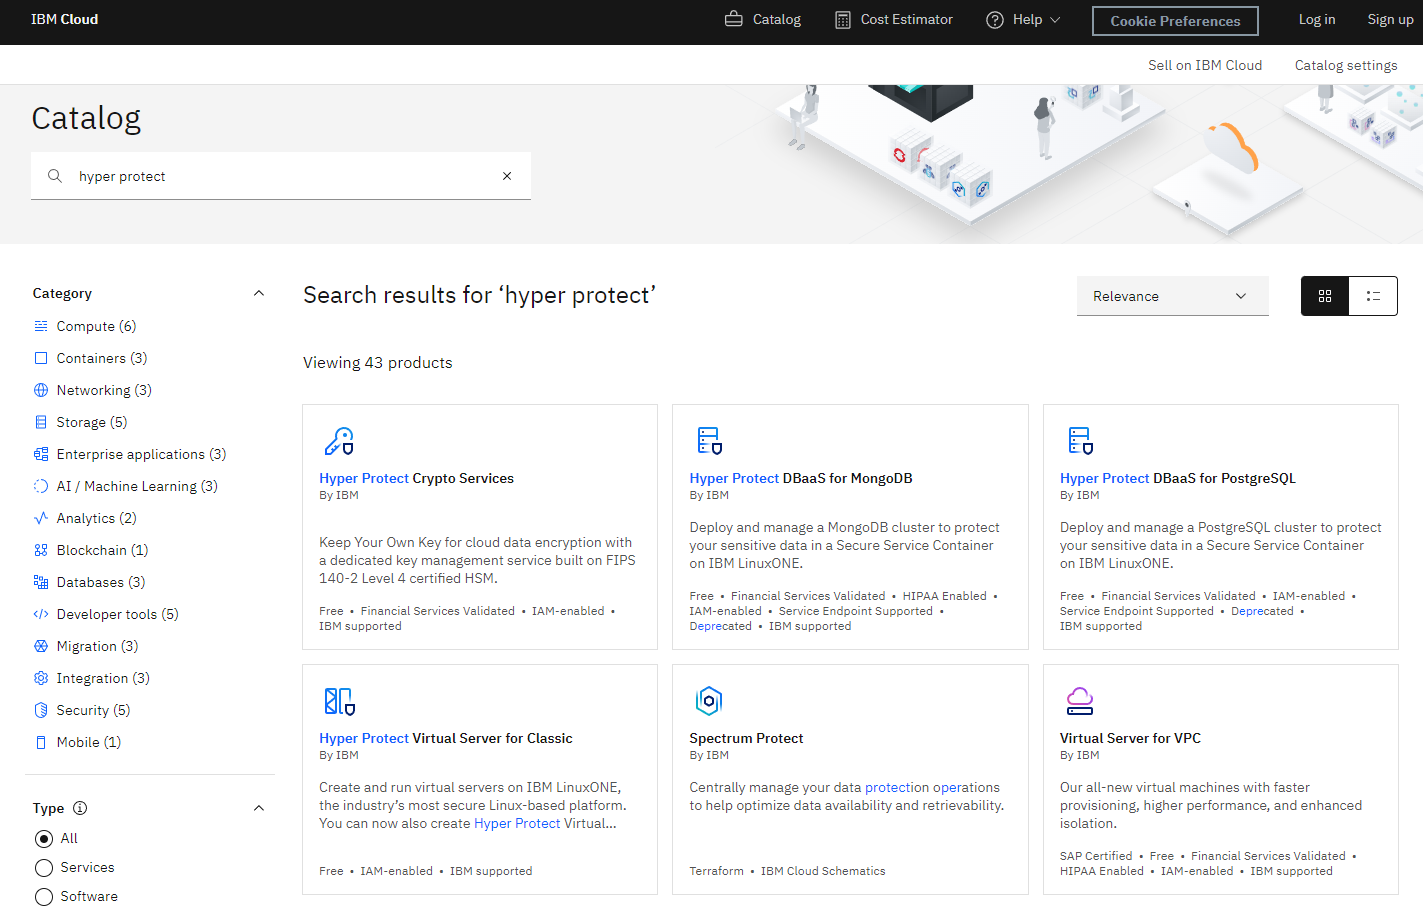Go to IBM Cloud home logo
The width and height of the screenshot is (1423, 906).
coord(64,19)
